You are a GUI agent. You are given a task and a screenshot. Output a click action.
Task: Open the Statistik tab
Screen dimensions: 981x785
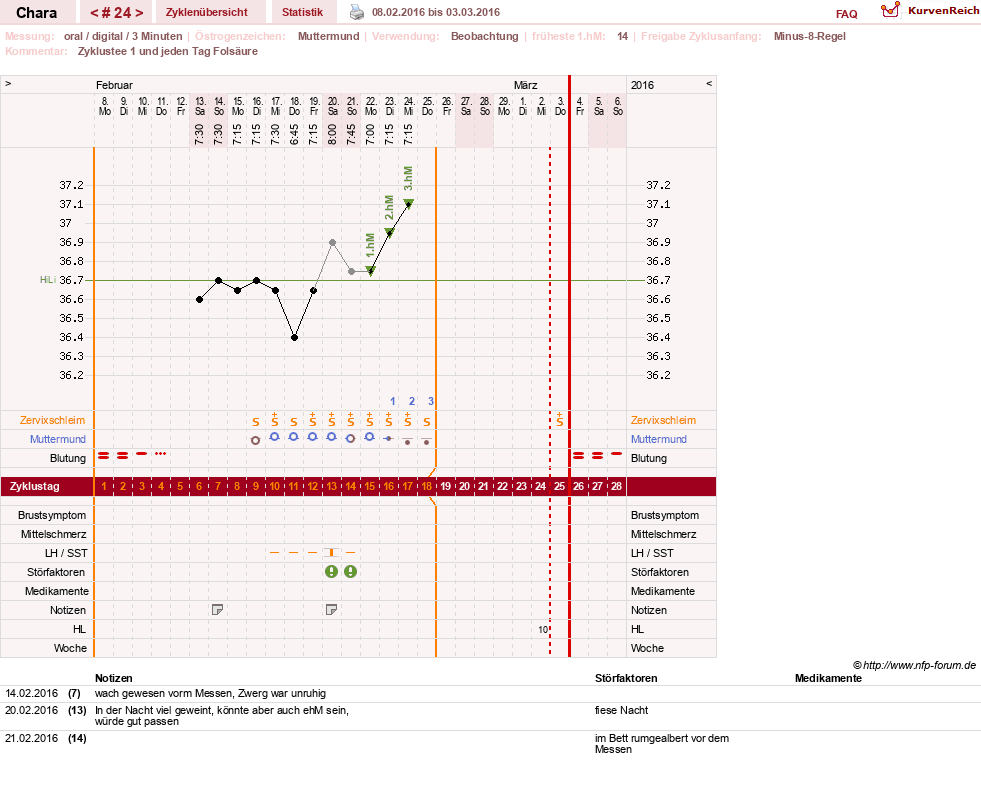click(x=302, y=12)
